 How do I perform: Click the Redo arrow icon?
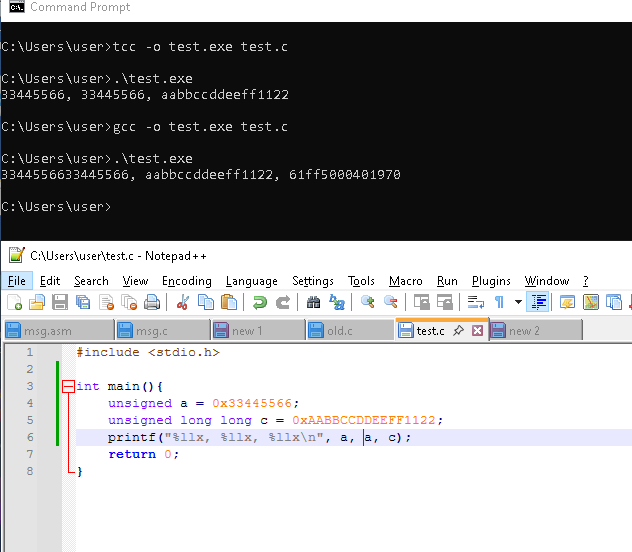tap(283, 302)
